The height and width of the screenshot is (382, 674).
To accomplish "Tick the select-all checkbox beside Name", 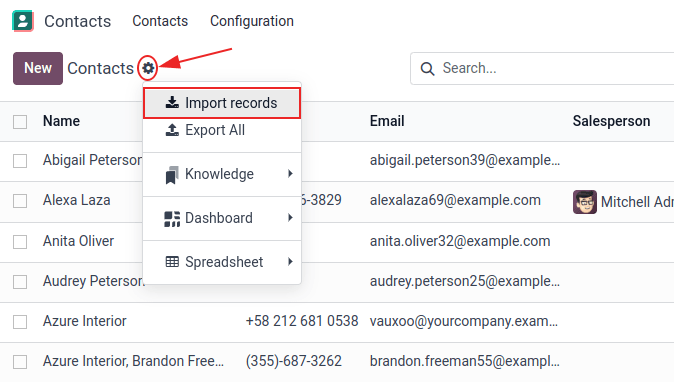I will (x=20, y=122).
